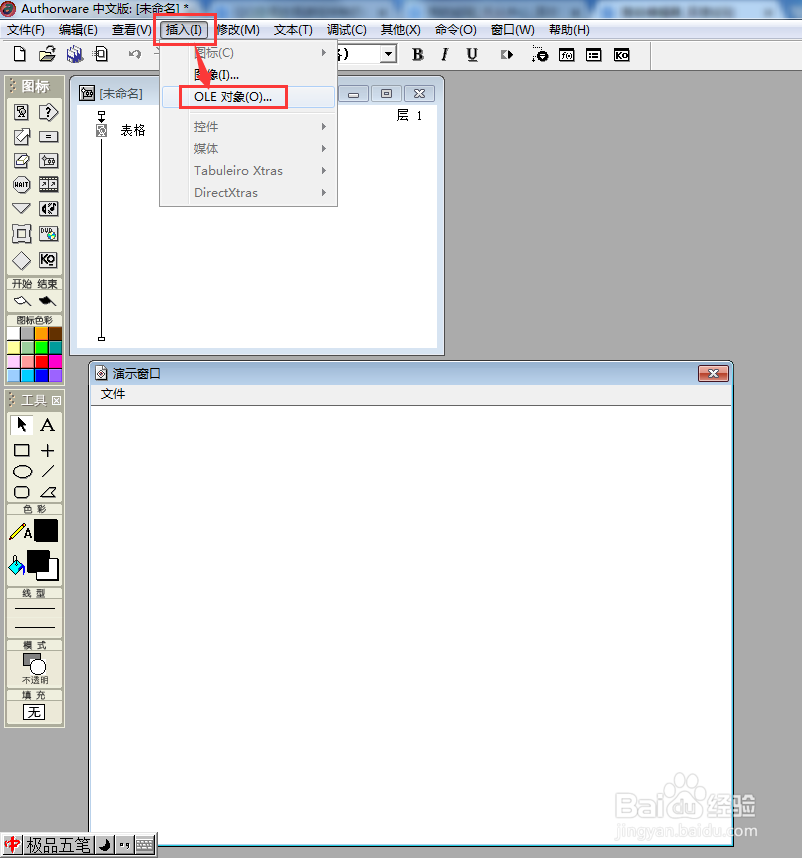This screenshot has height=858, width=802.
Task: Toggle half/full-width moon icon in IME bar
Action: (104, 845)
